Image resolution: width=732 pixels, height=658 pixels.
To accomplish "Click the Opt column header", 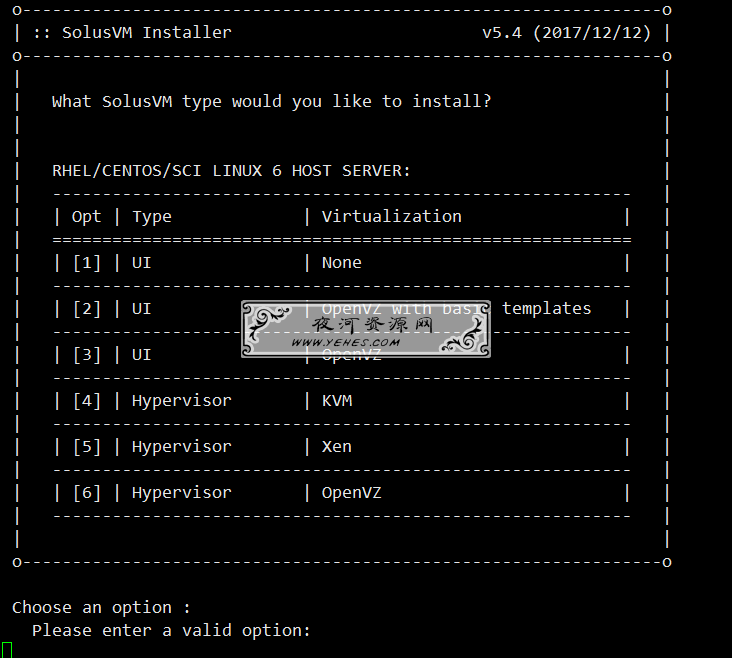I will point(86,217).
